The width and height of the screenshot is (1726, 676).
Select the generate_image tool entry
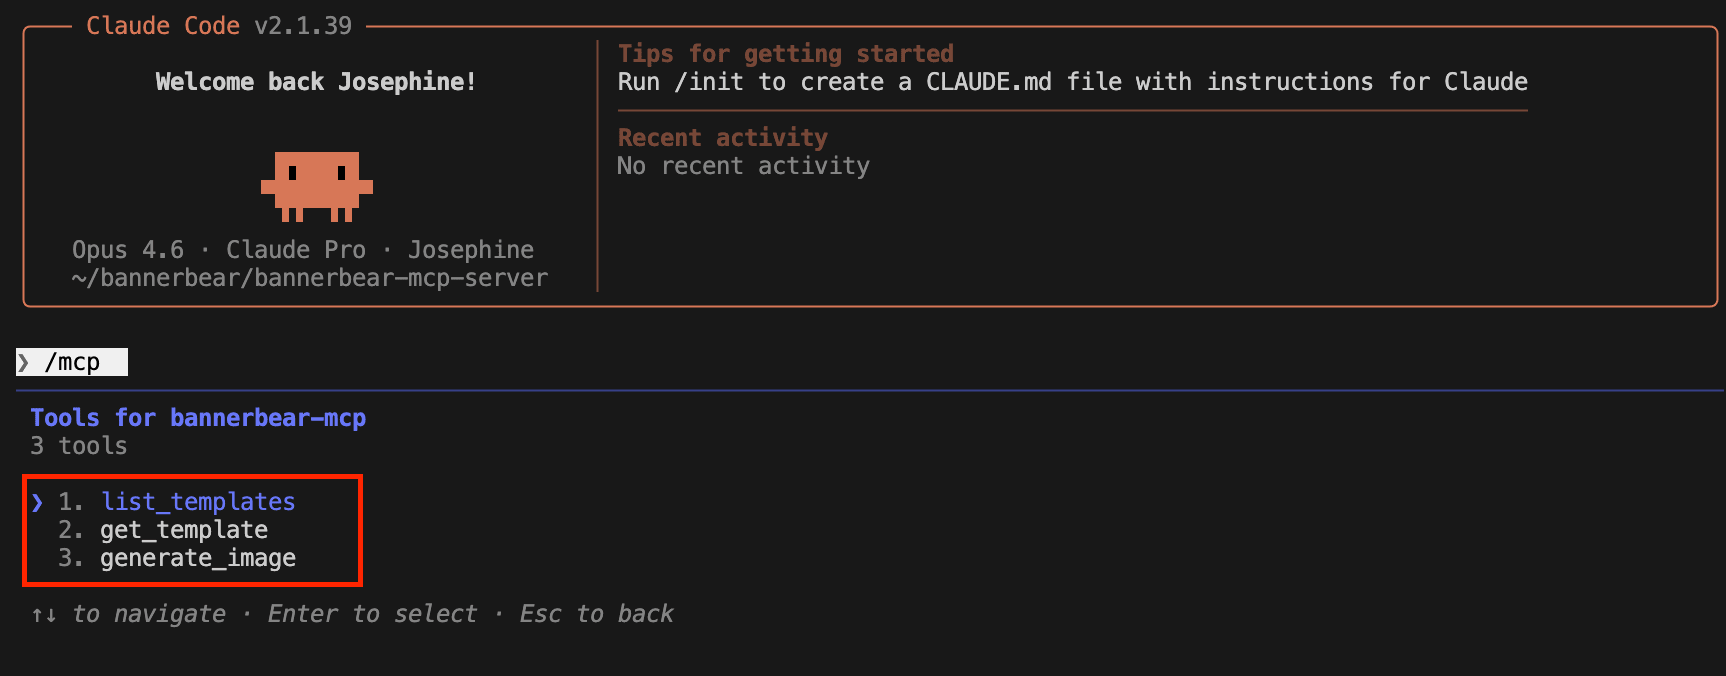tap(196, 557)
